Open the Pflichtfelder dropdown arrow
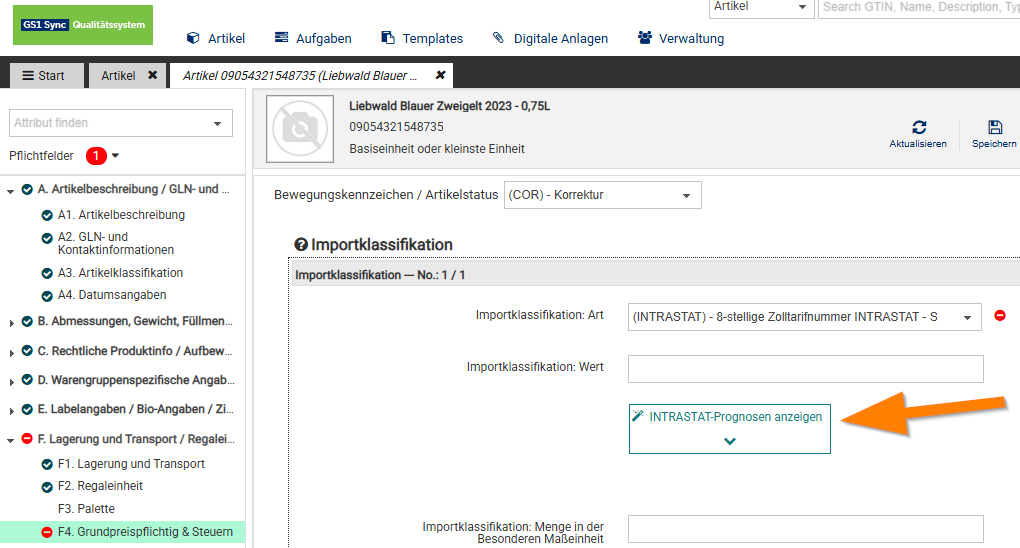Image resolution: width=1020 pixels, height=548 pixels. 115,156
